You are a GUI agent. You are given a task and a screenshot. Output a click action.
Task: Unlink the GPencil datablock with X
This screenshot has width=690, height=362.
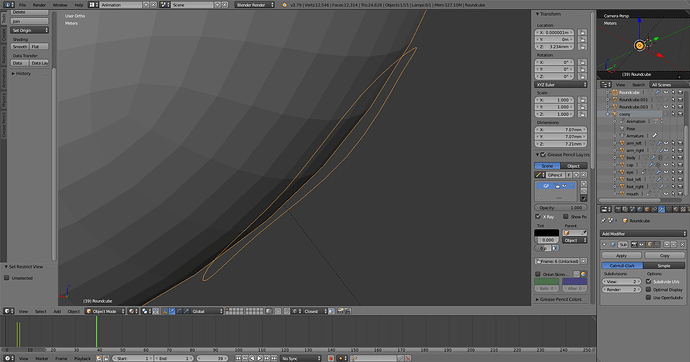584,175
